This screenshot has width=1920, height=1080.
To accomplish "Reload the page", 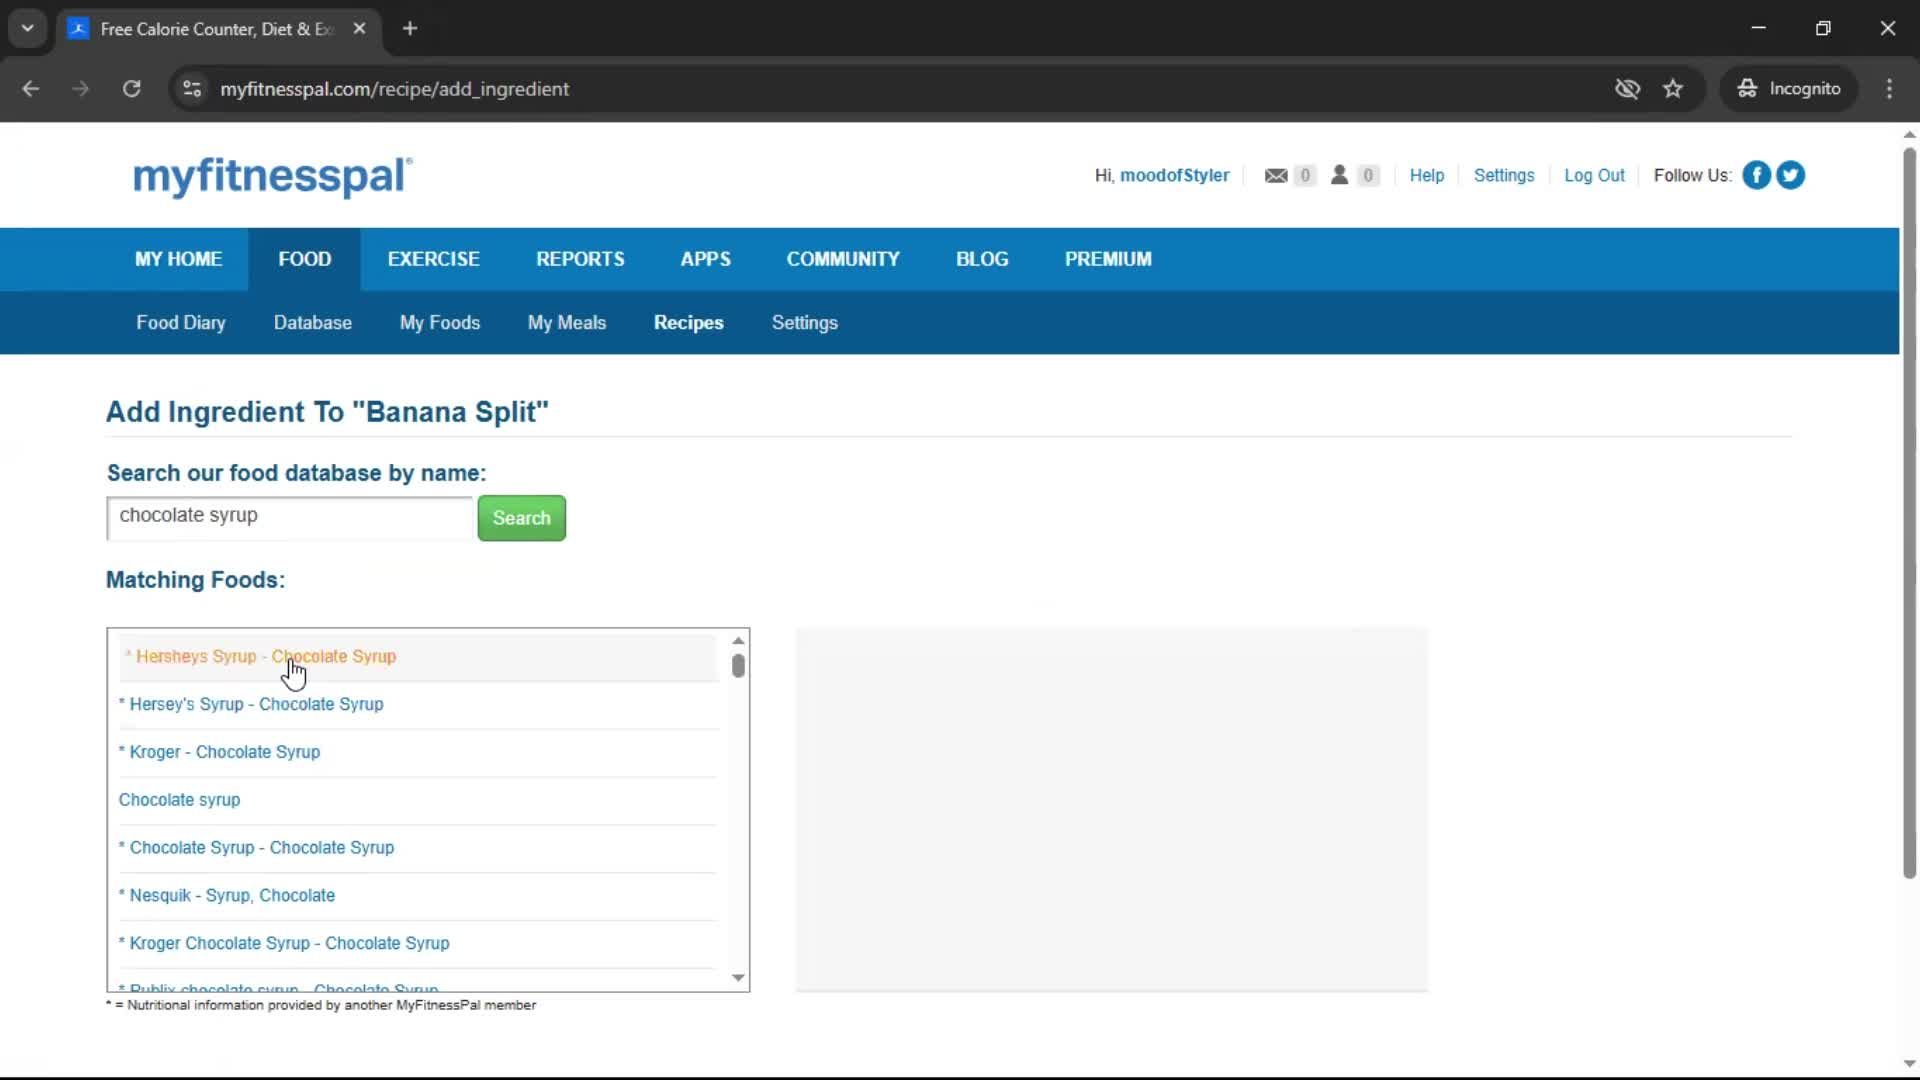I will (131, 89).
